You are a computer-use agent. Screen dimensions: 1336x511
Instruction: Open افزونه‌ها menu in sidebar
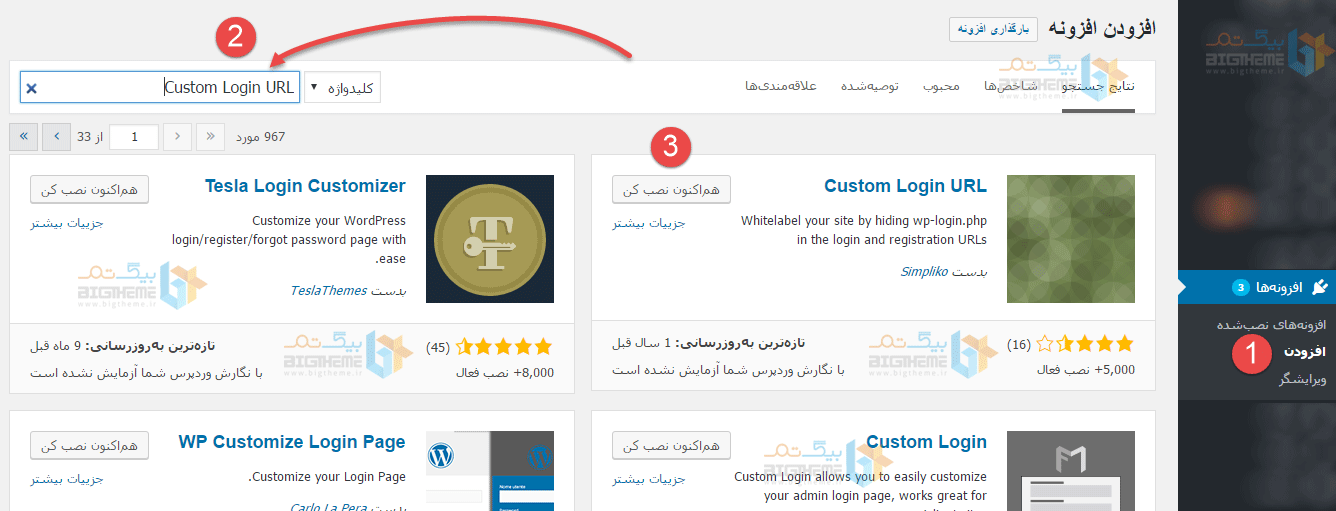pyautogui.click(x=1257, y=287)
